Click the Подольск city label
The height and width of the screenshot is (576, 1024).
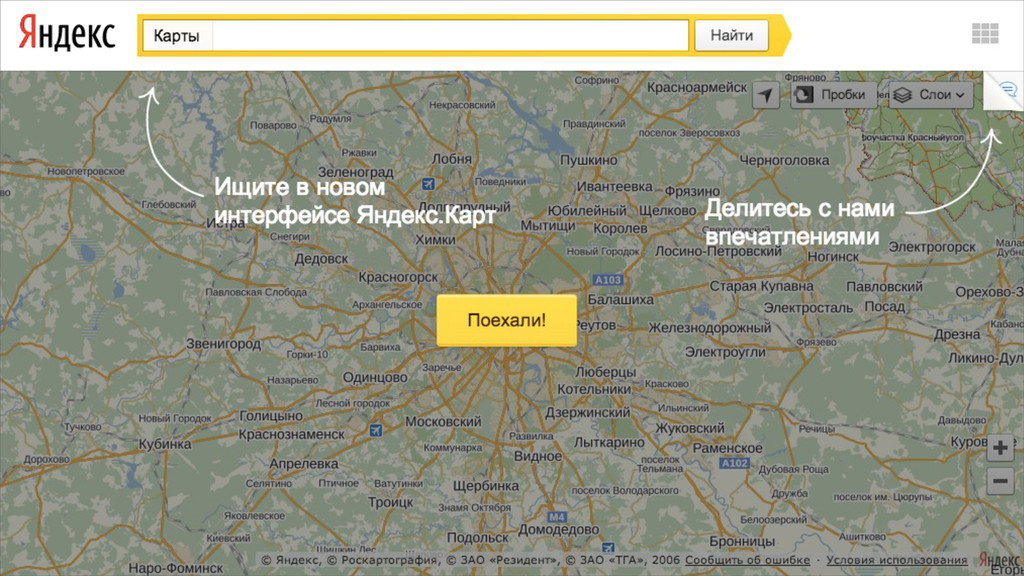477,538
